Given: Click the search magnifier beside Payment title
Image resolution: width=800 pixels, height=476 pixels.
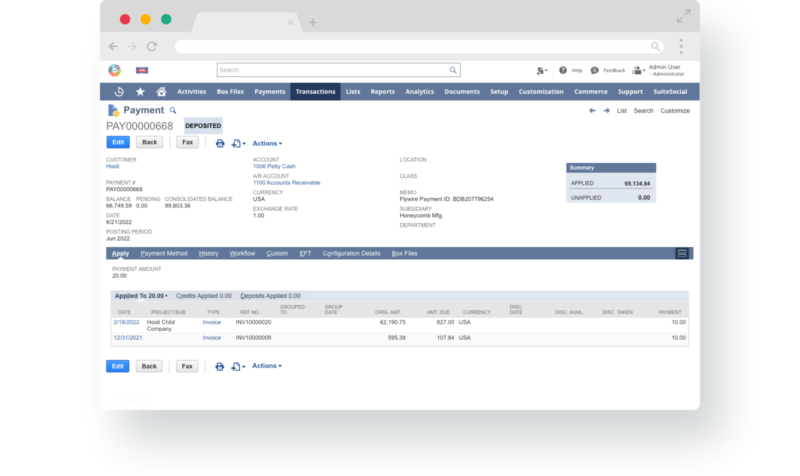Looking at the screenshot, I should (x=172, y=110).
